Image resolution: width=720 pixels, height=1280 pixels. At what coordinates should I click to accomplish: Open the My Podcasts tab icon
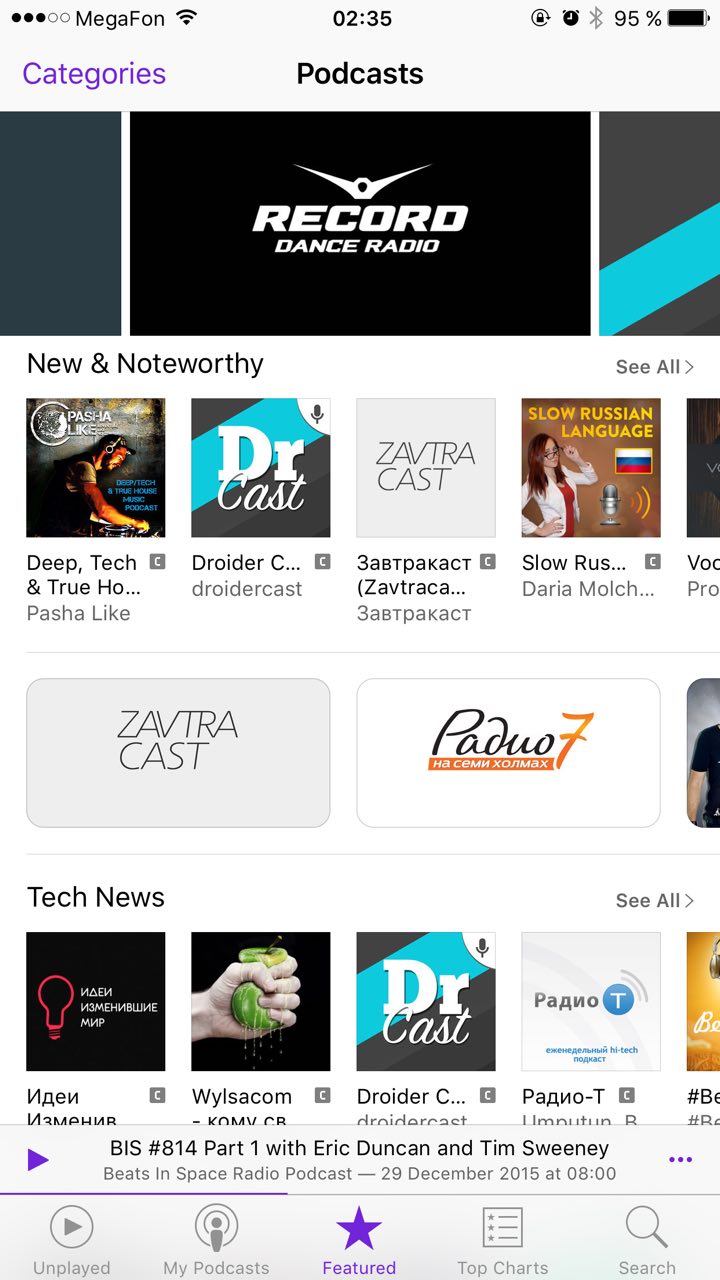[216, 1228]
